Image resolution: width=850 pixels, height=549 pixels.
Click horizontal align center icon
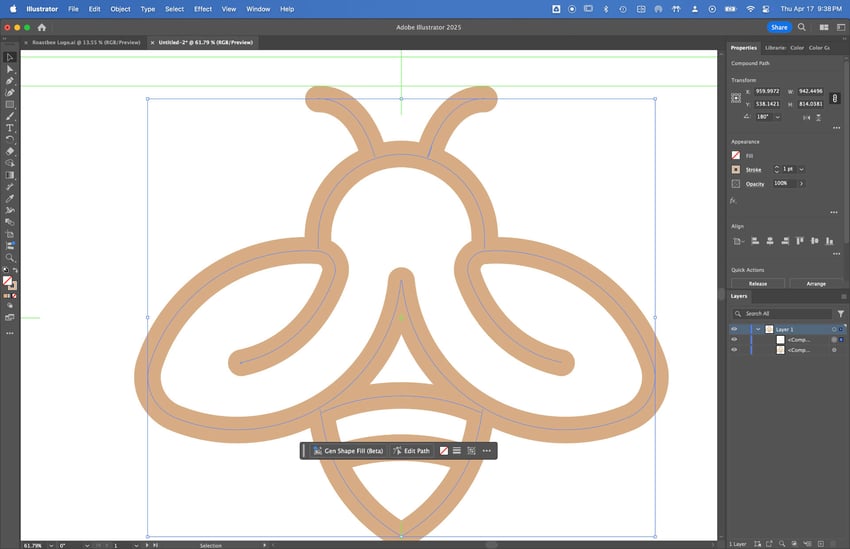click(x=770, y=241)
